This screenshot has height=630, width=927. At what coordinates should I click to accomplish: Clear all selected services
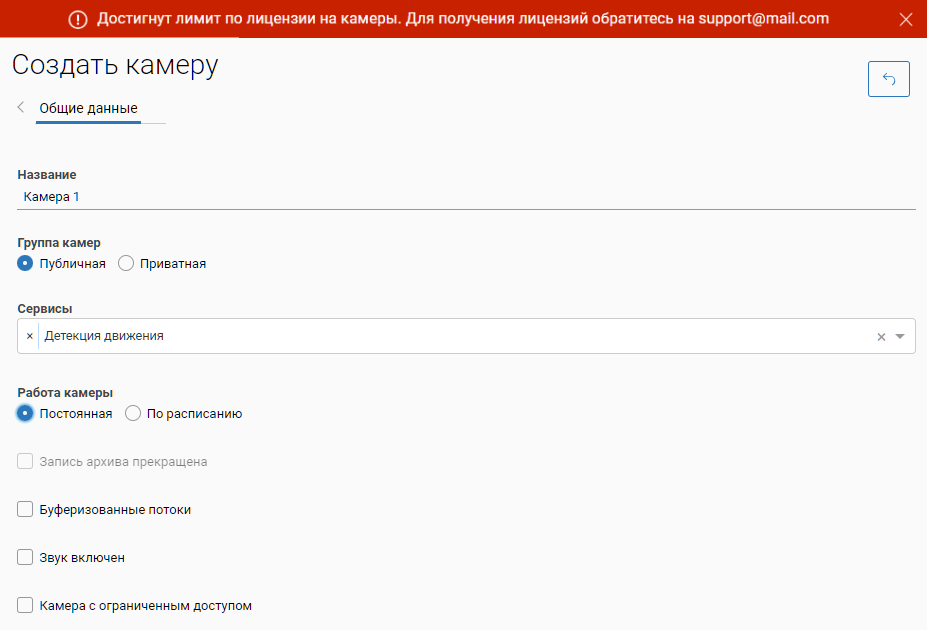coord(881,337)
